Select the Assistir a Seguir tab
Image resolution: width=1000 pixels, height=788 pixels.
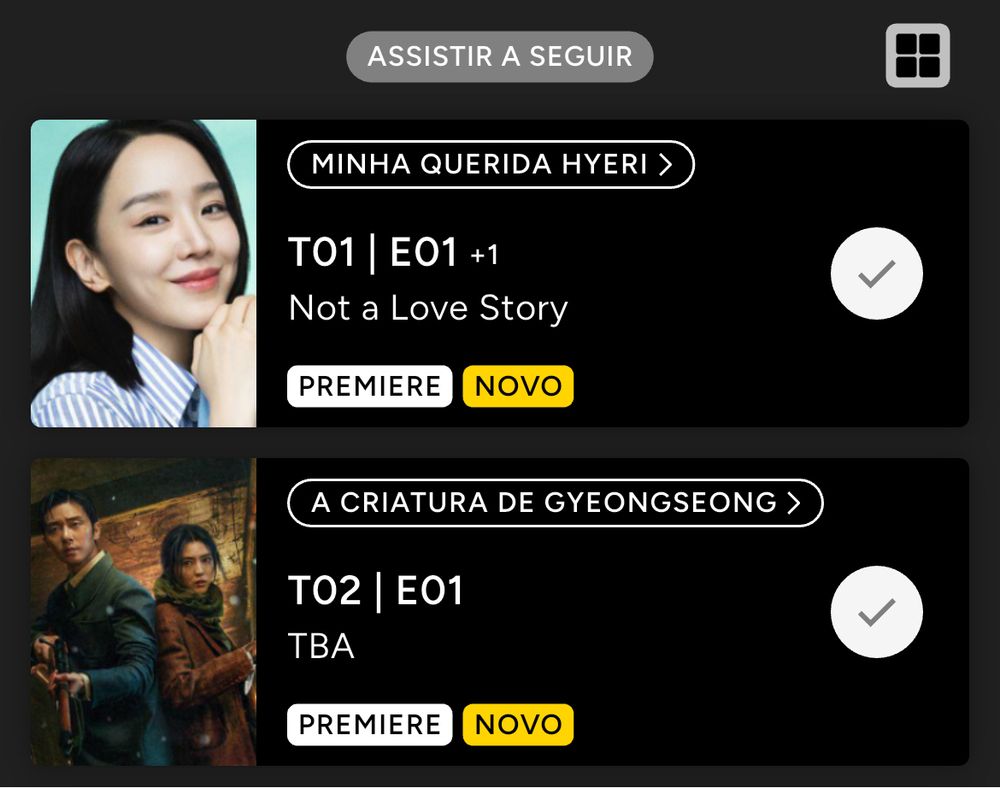[499, 56]
